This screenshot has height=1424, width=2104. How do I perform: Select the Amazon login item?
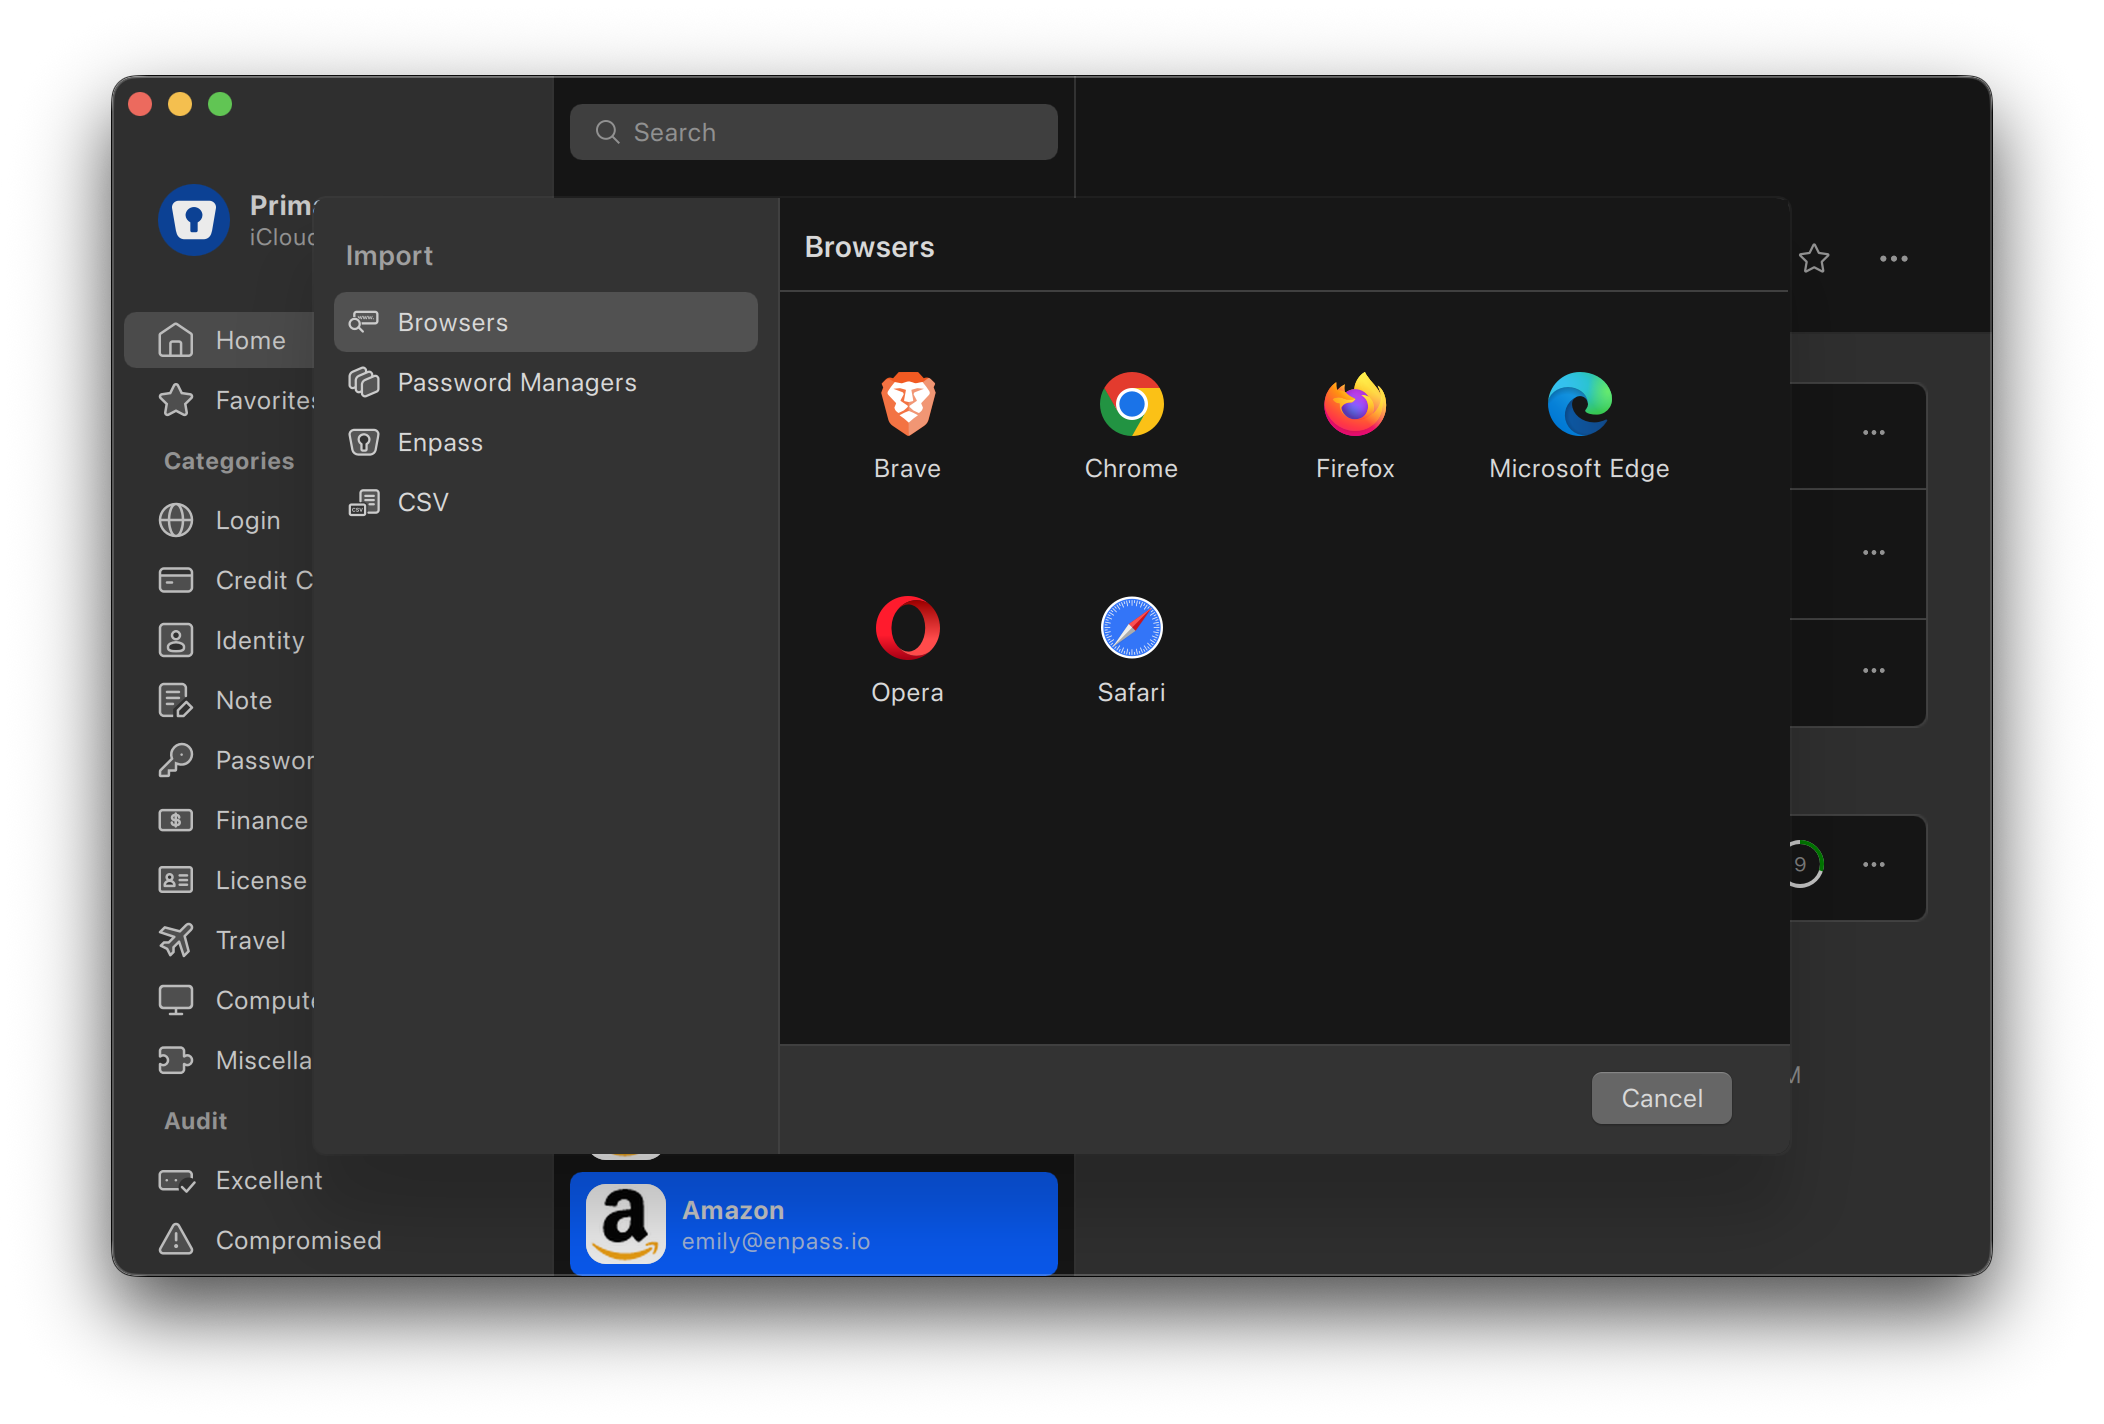(813, 1224)
